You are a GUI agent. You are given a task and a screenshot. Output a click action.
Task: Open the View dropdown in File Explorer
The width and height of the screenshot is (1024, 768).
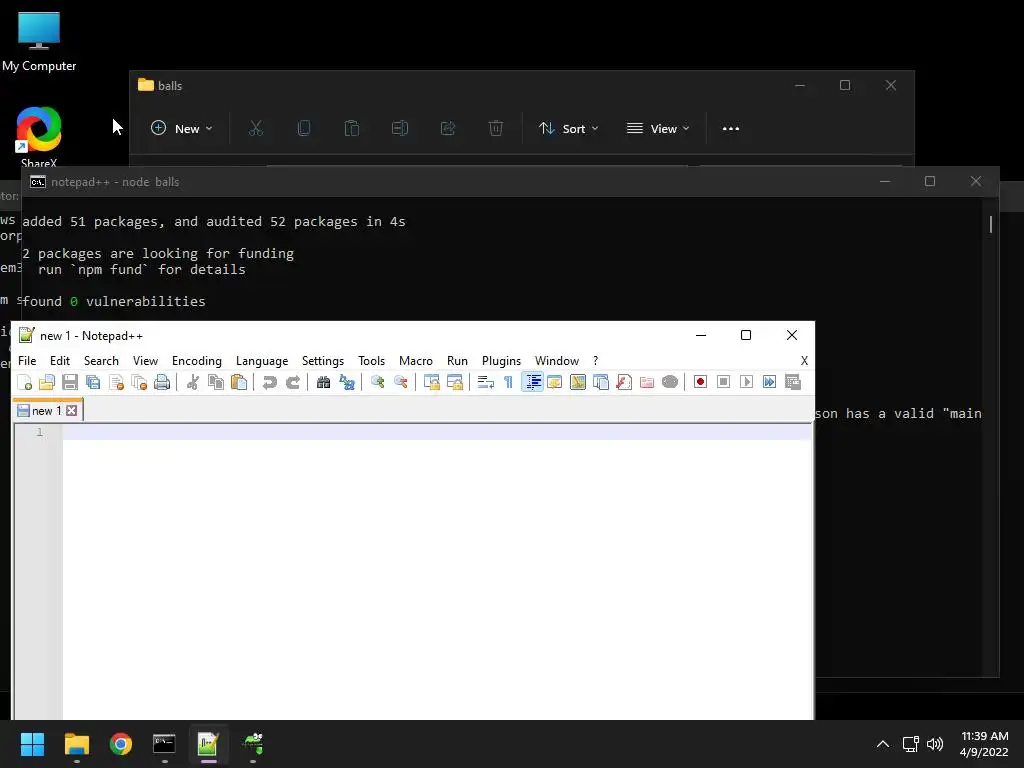(x=658, y=129)
